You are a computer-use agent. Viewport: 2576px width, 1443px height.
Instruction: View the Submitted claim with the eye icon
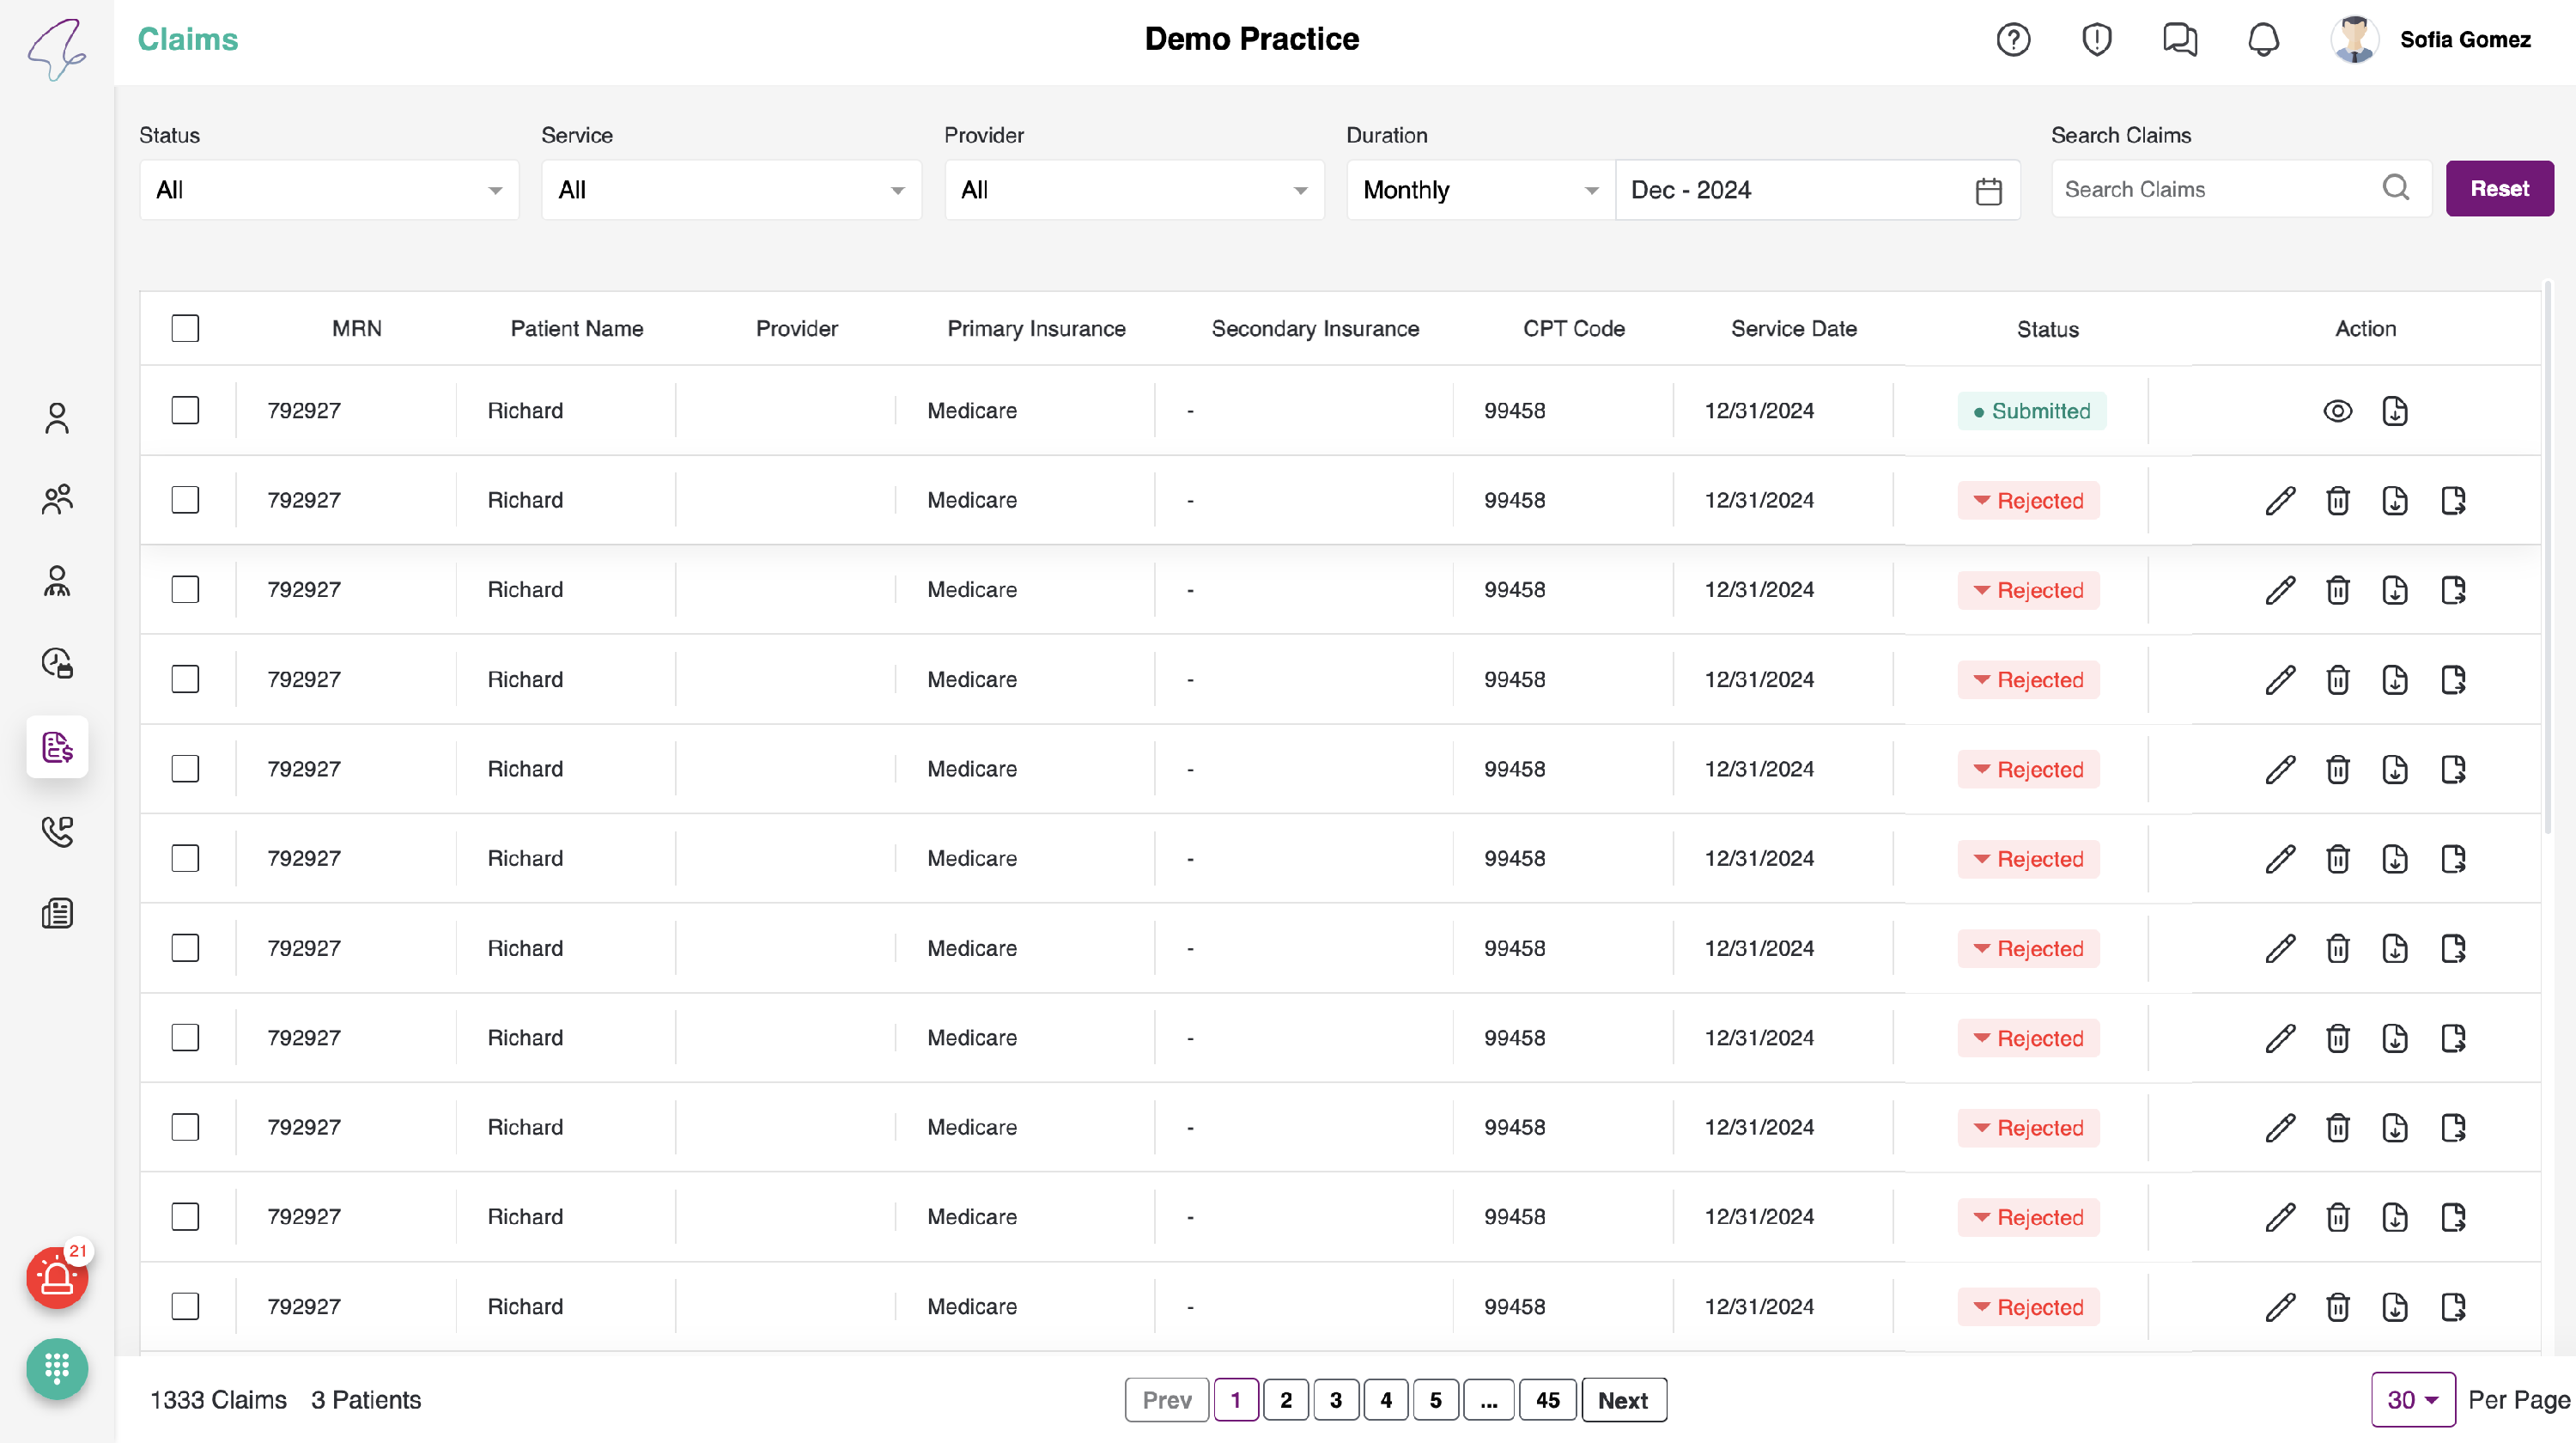point(2337,411)
